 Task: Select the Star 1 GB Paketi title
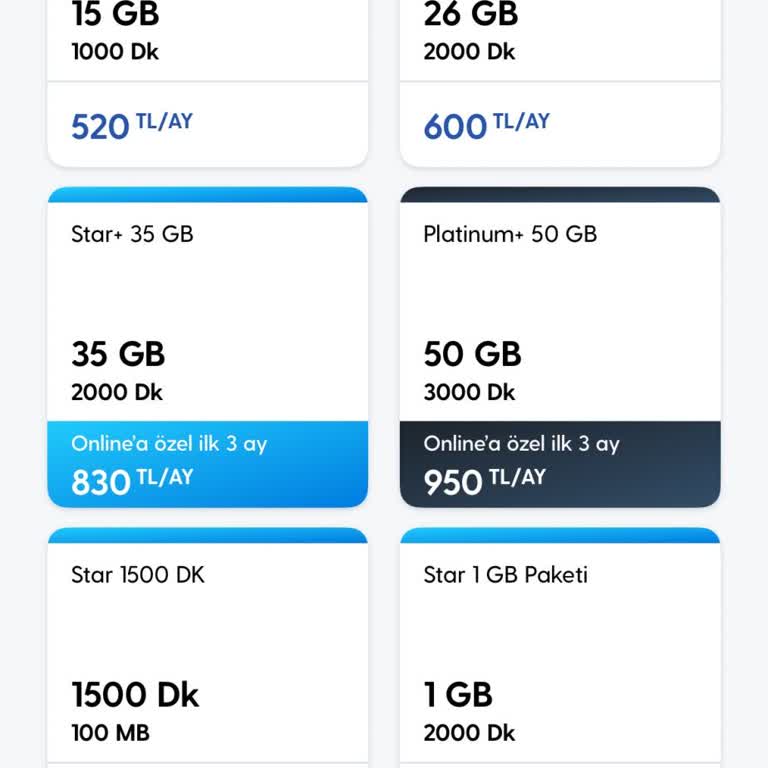click(x=505, y=575)
